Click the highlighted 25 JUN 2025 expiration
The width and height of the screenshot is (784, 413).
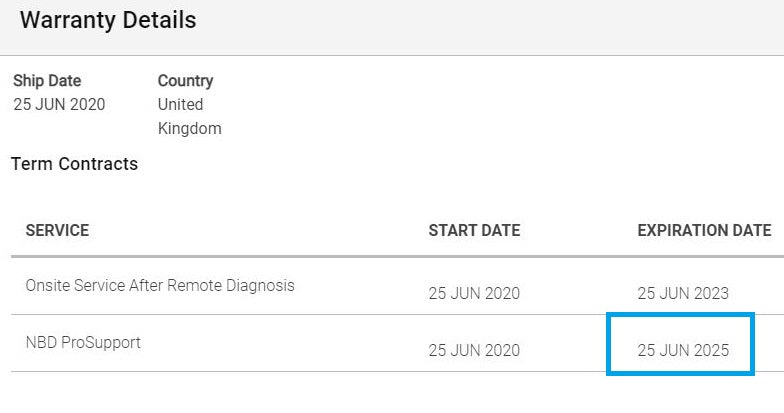pyautogui.click(x=683, y=350)
